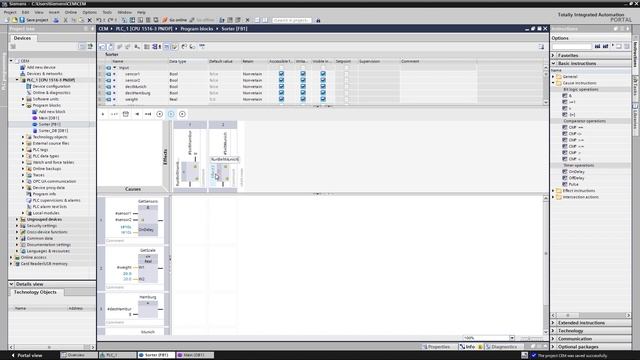This screenshot has width=640, height=360.
Task: Click the OnDelay timer instruction icon
Action: [x=565, y=171]
